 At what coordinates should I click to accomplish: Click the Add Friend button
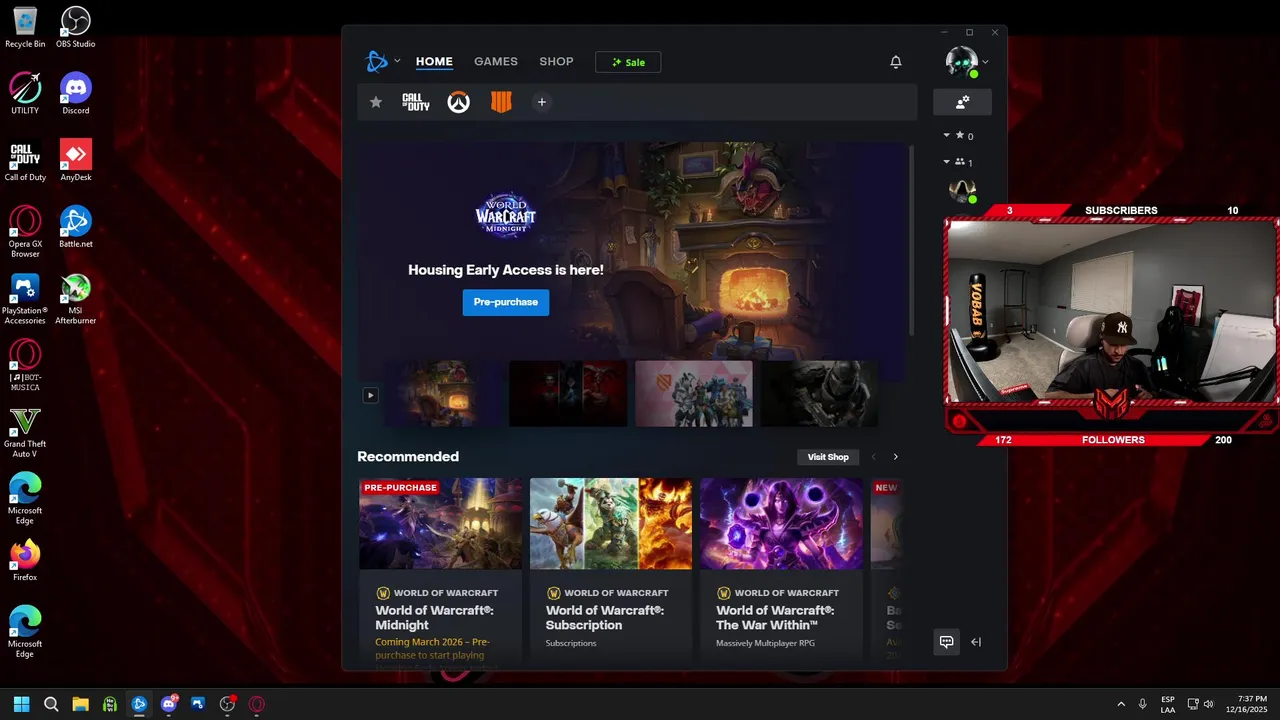pos(962,102)
